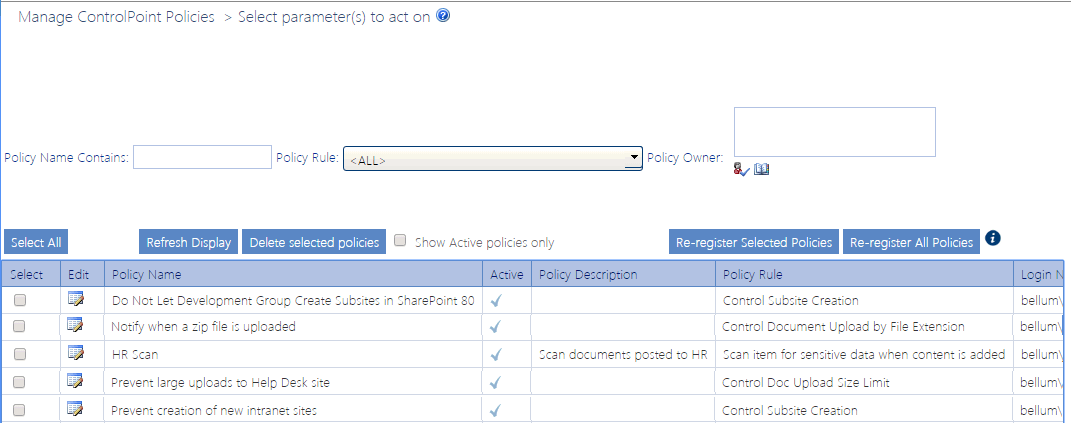Screen dimensions: 1071x423
Task: Expand the Policy Rule dropdown
Action: click(x=633, y=157)
